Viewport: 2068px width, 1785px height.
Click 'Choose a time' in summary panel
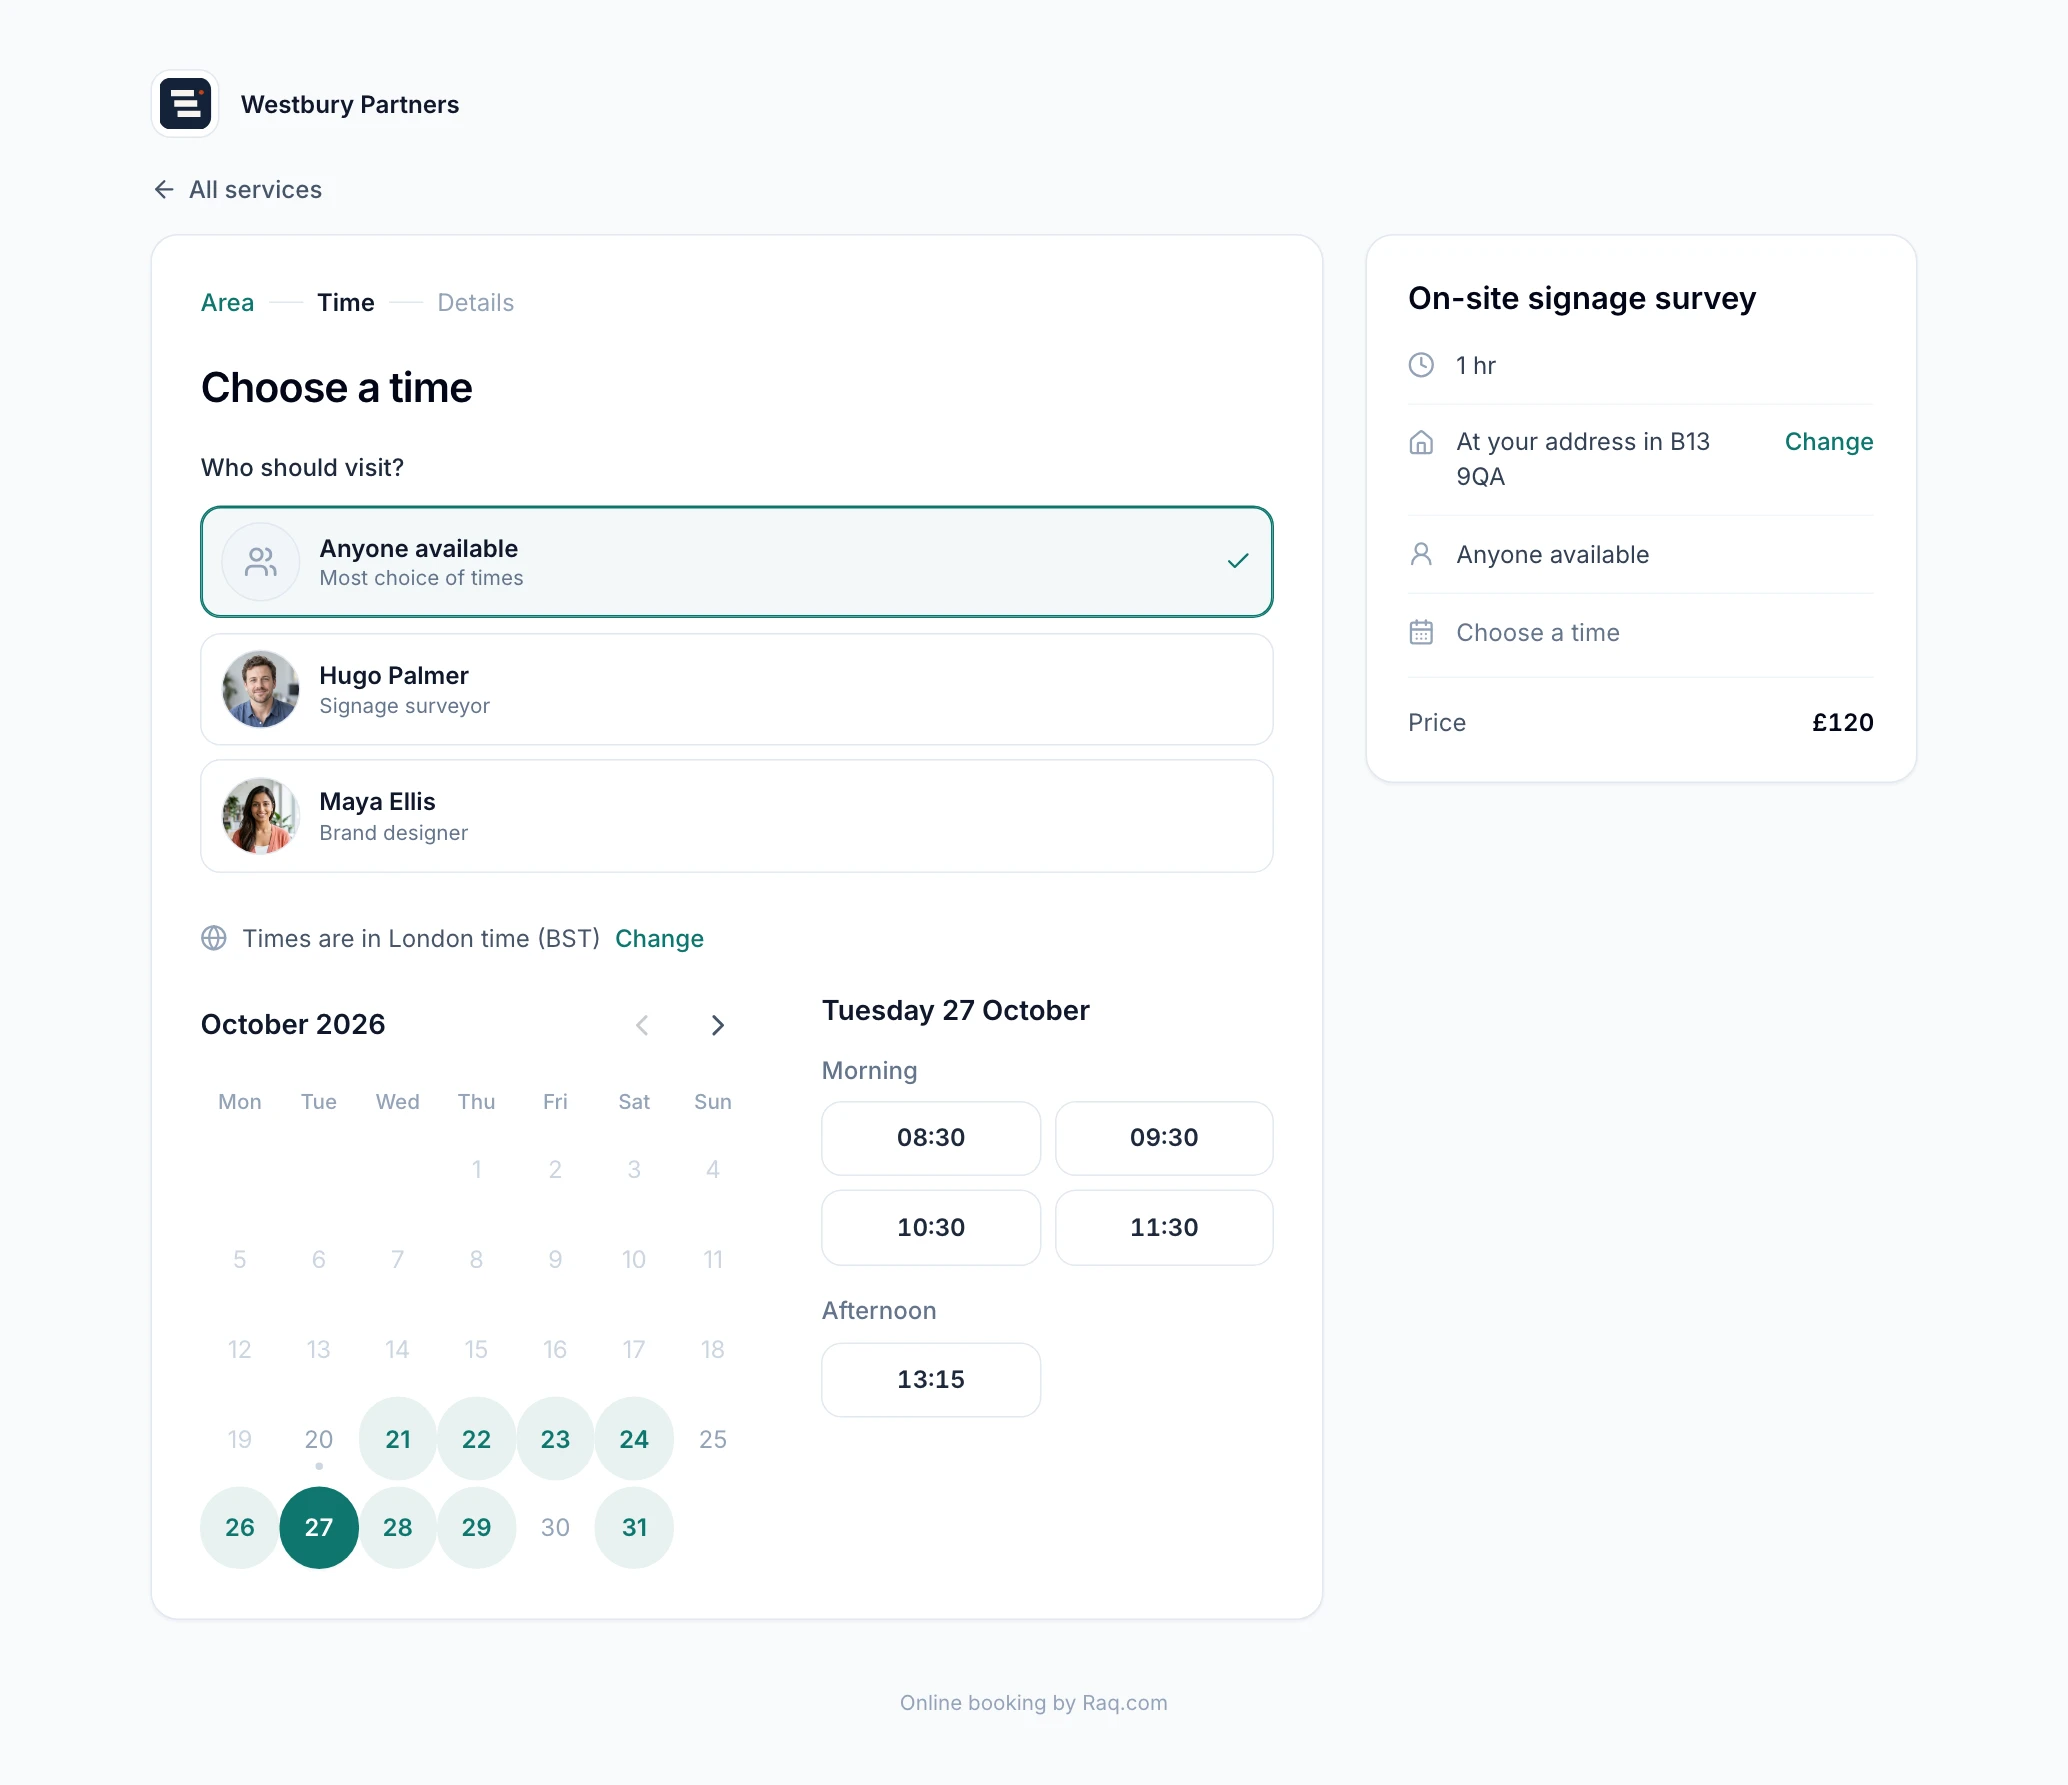click(x=1538, y=632)
